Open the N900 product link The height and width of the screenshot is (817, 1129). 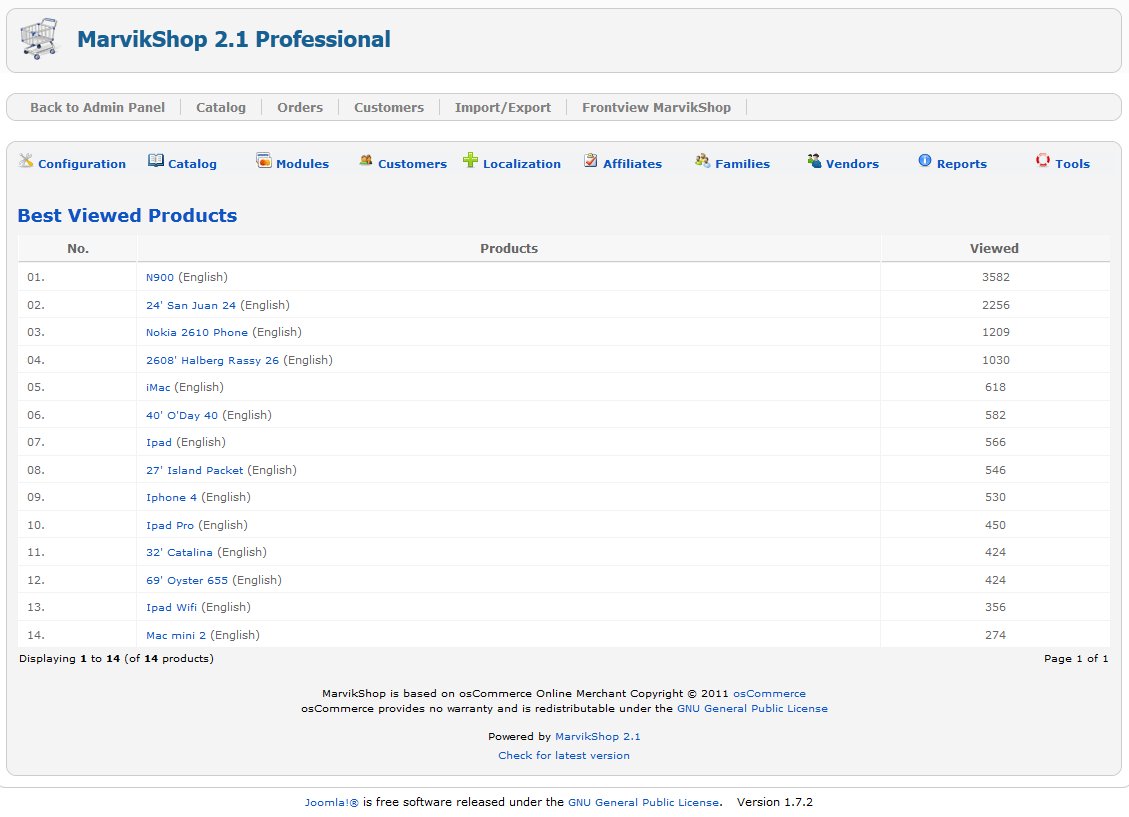(x=160, y=278)
